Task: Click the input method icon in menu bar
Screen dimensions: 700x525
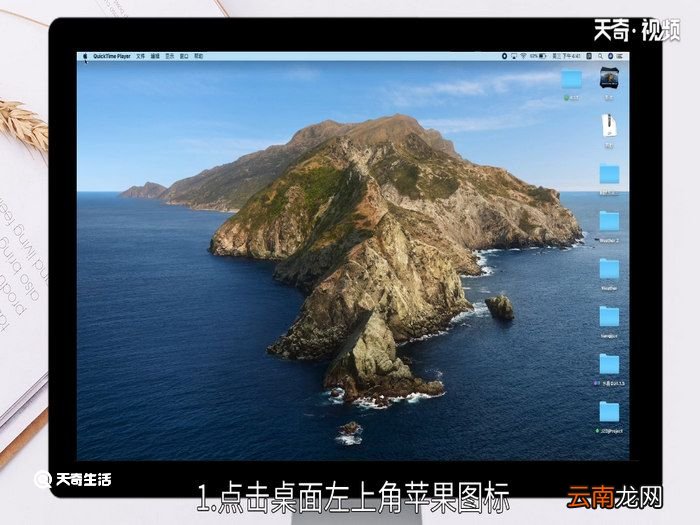Action: point(589,56)
